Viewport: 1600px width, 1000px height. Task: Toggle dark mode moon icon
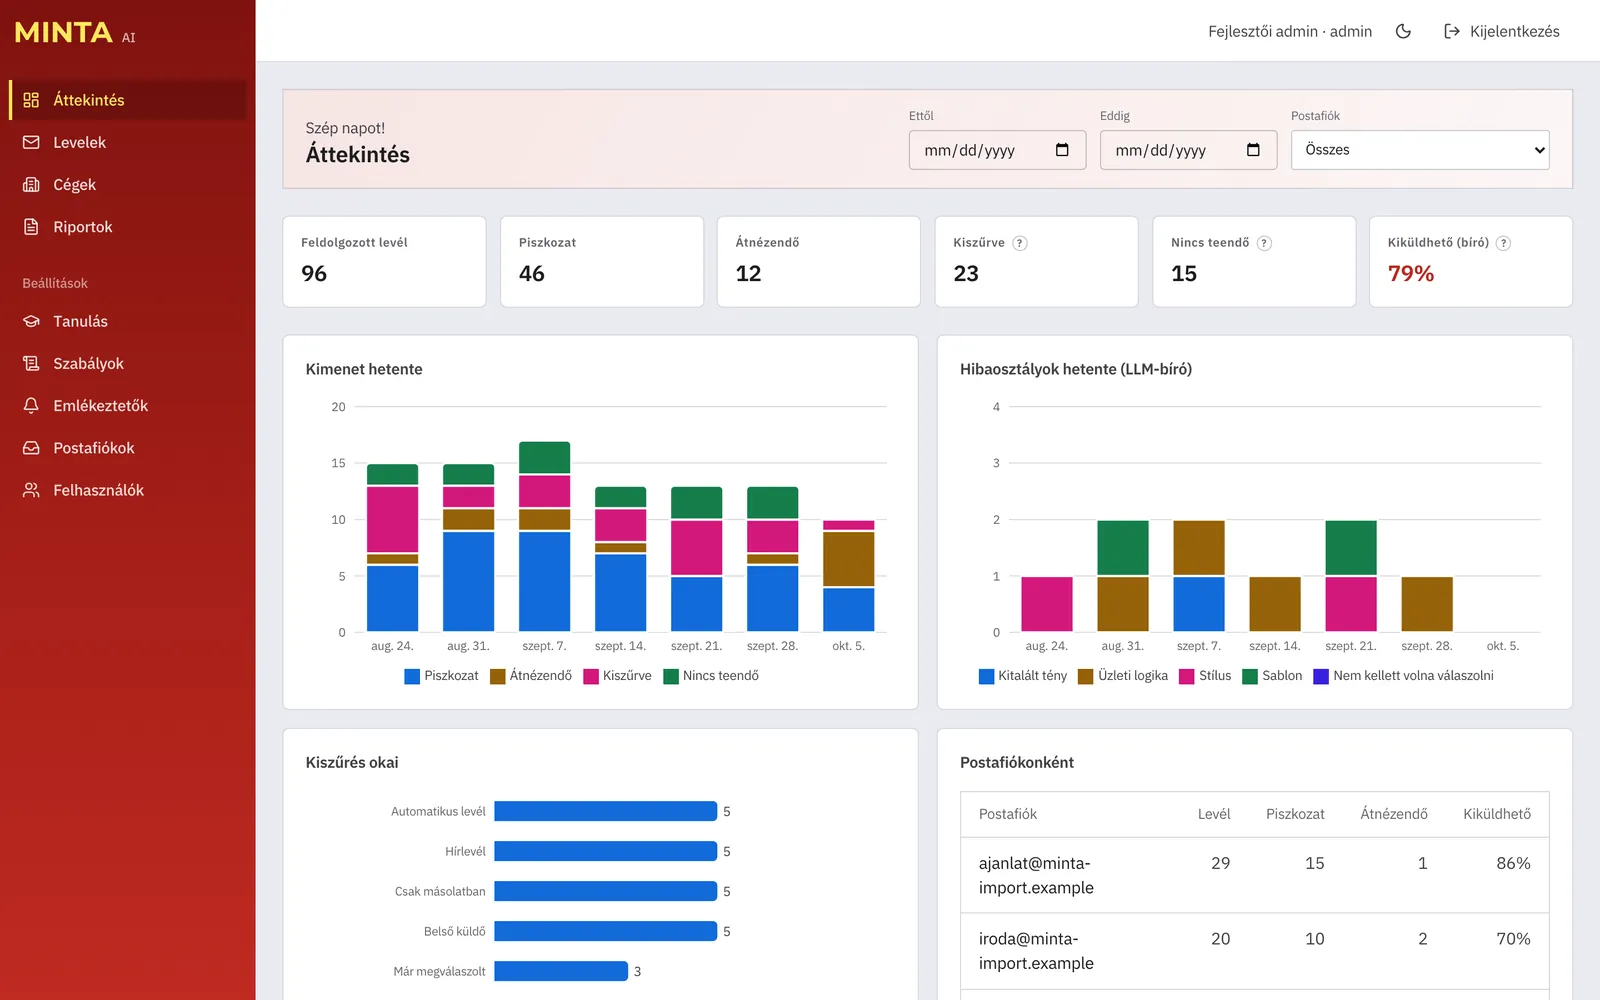(x=1403, y=31)
